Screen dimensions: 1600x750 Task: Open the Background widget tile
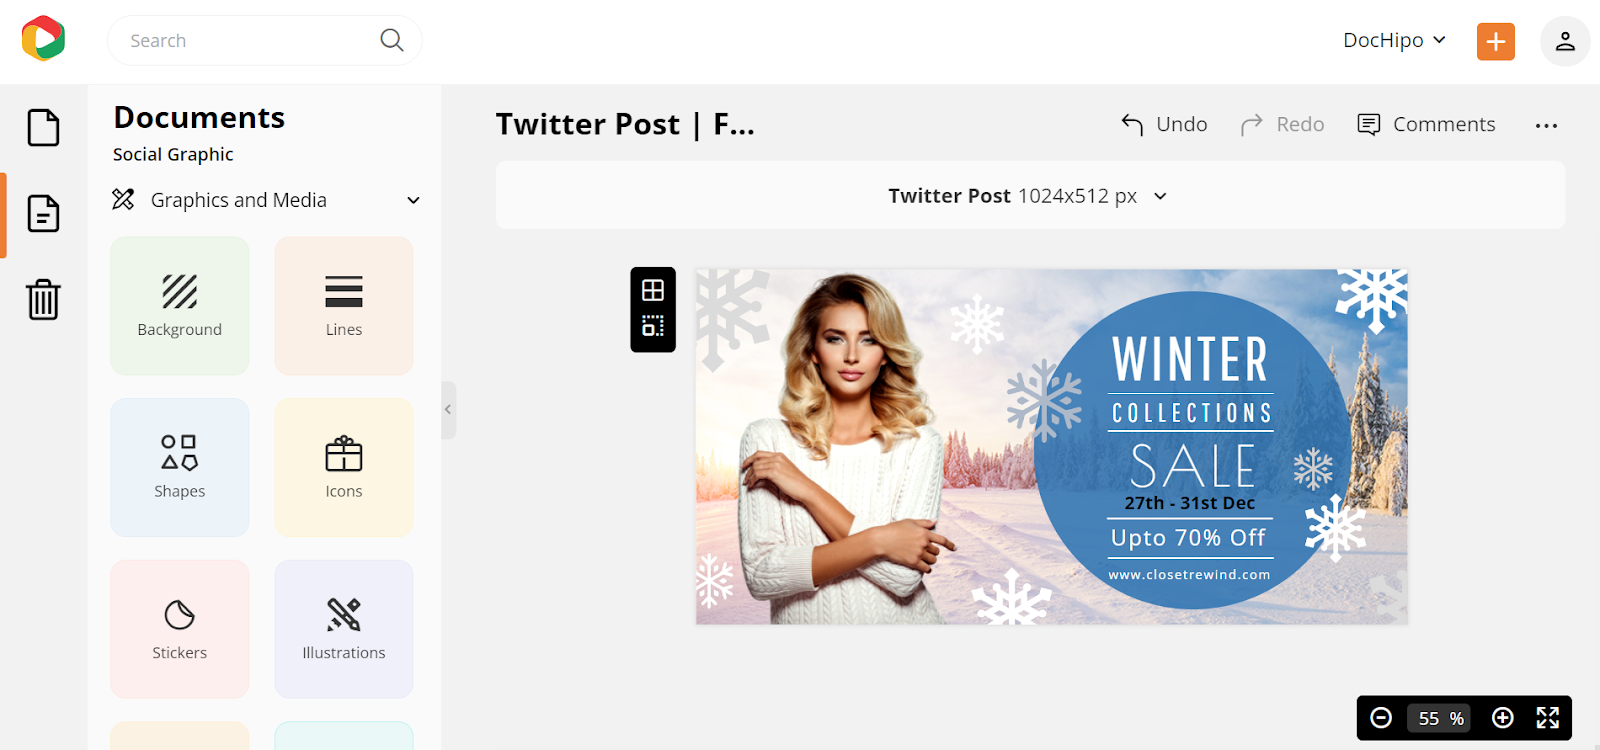(x=180, y=306)
